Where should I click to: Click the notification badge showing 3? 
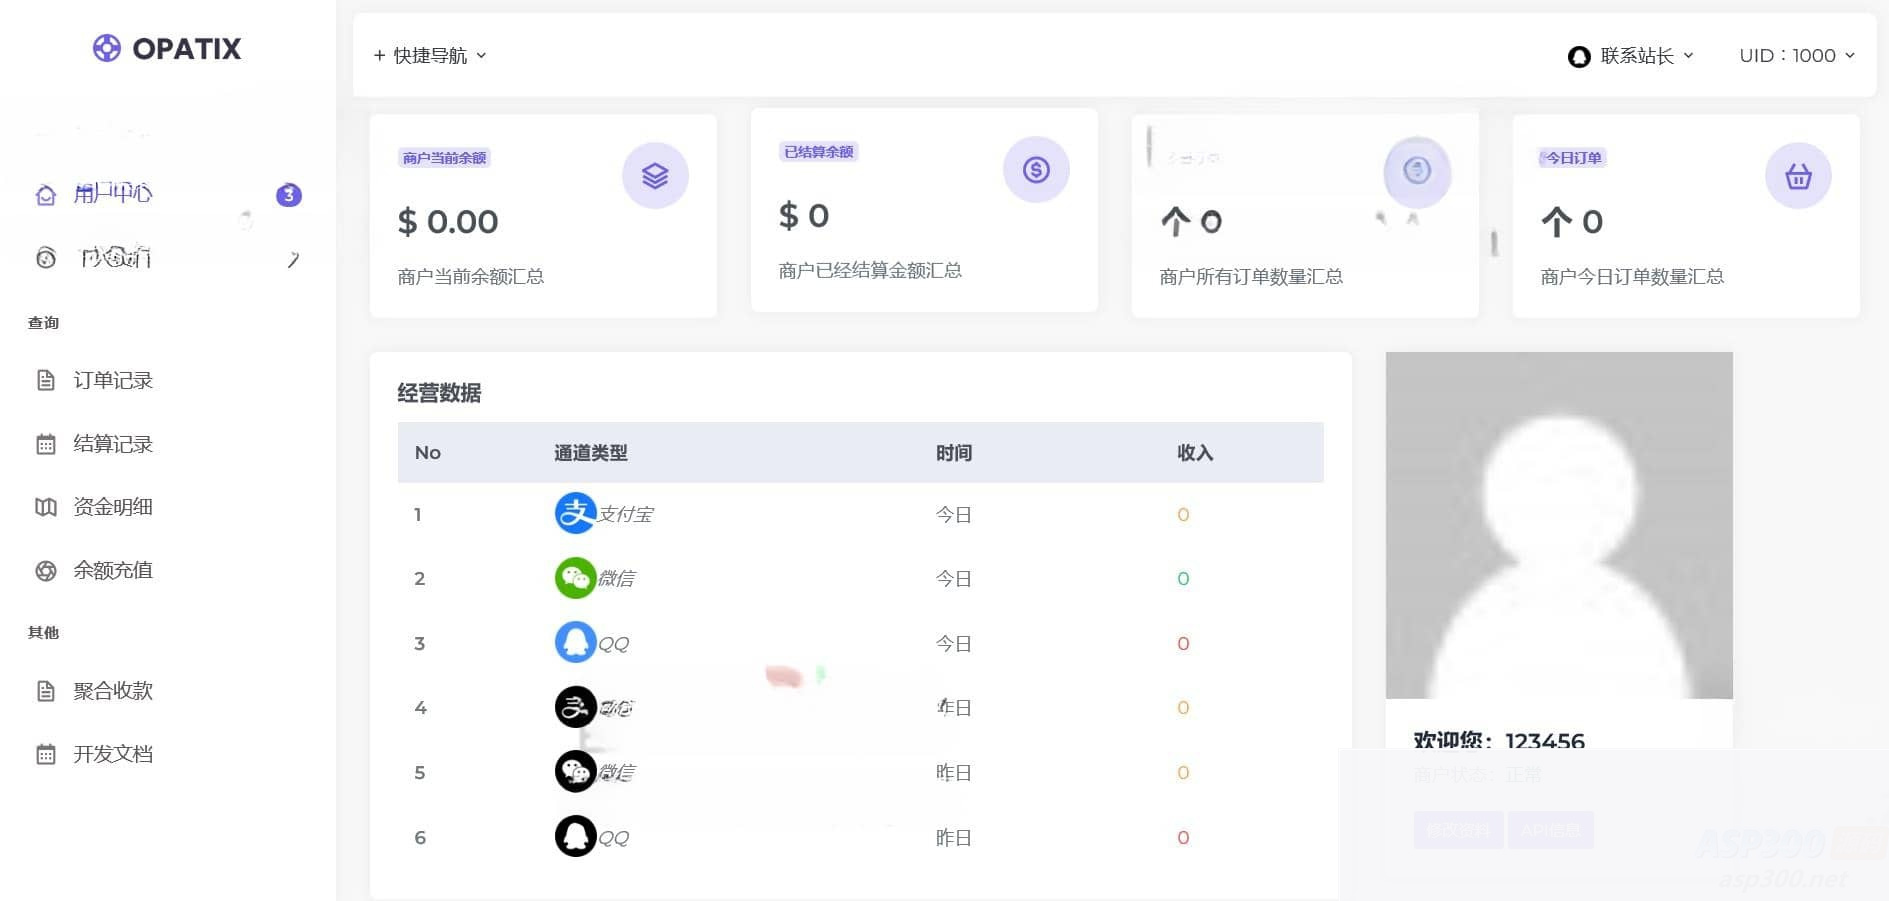288,195
